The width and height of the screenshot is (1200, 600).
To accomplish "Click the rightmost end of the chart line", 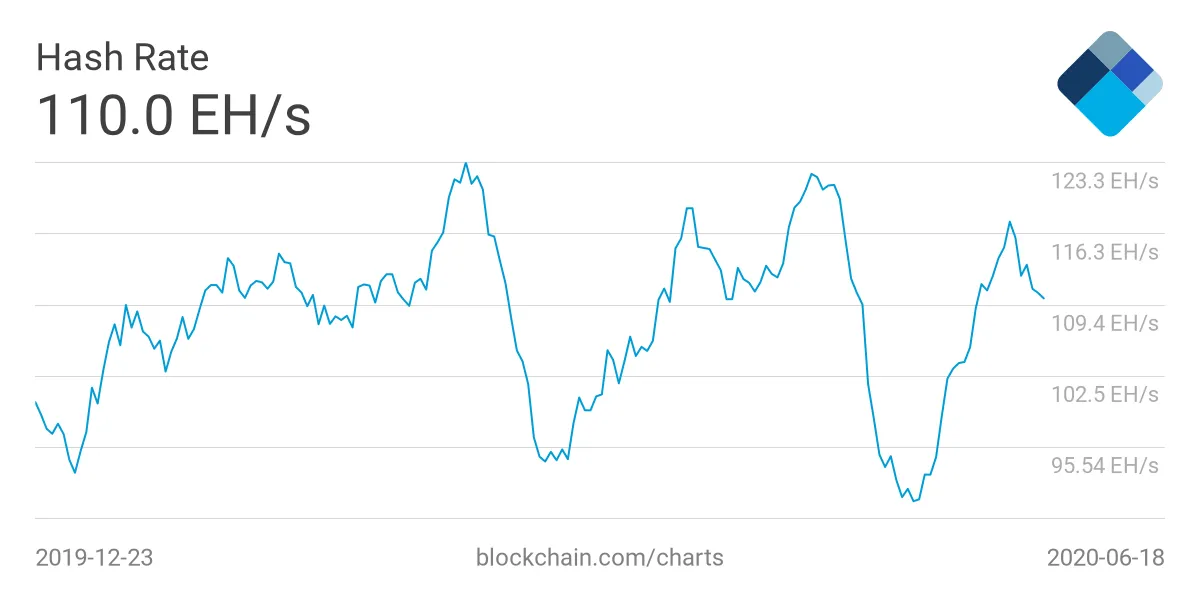I will coord(1044,298).
